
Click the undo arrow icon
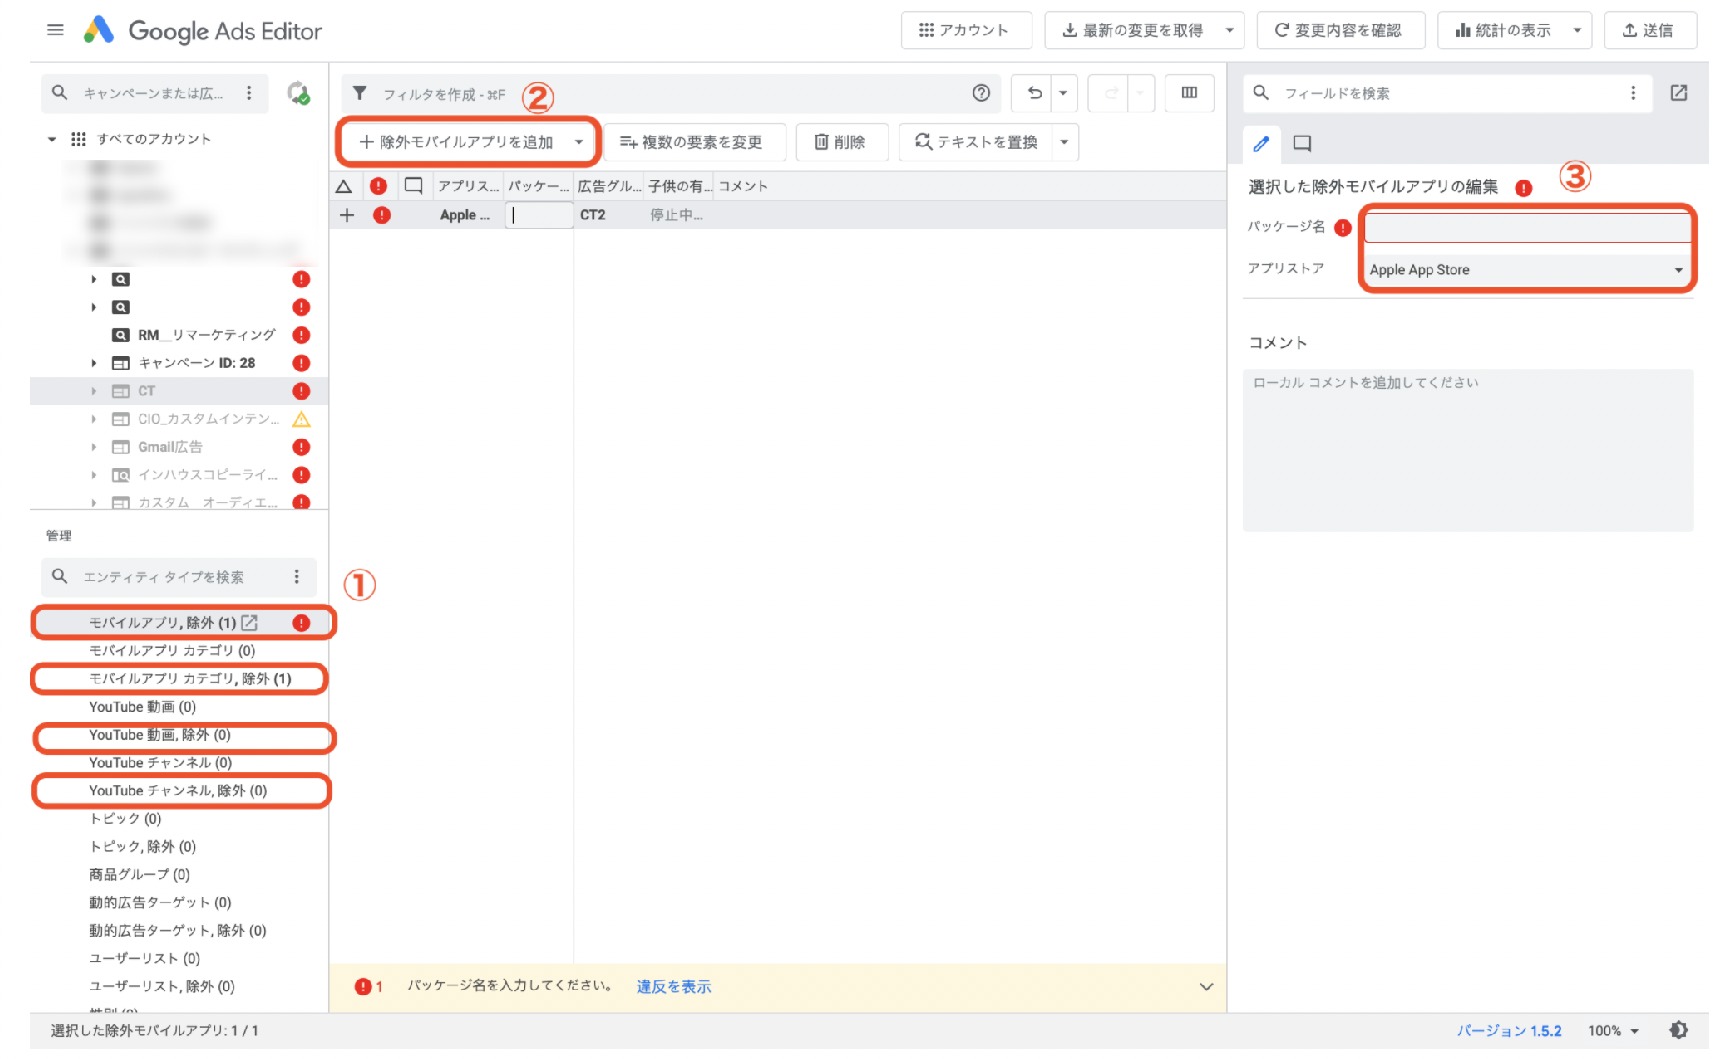tap(1033, 93)
